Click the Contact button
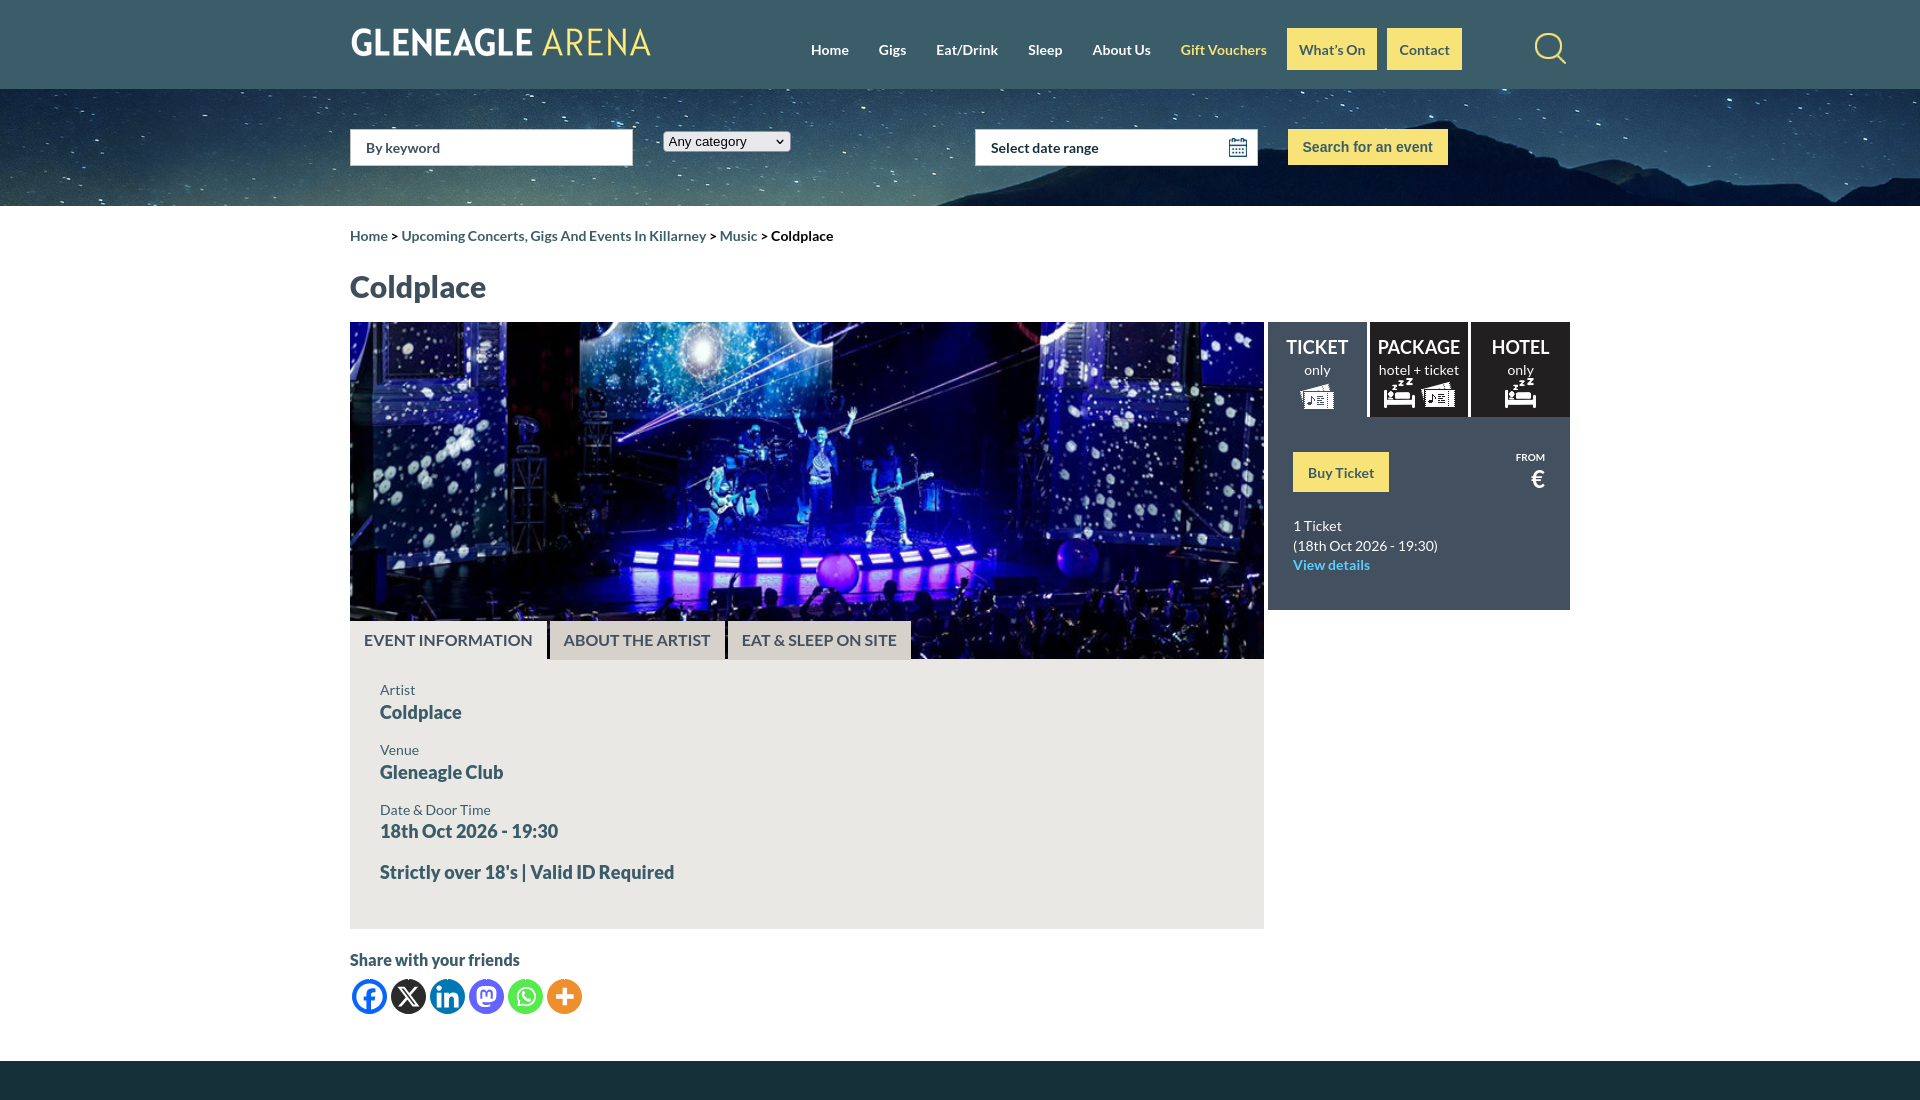1920x1100 pixels. click(x=1424, y=49)
